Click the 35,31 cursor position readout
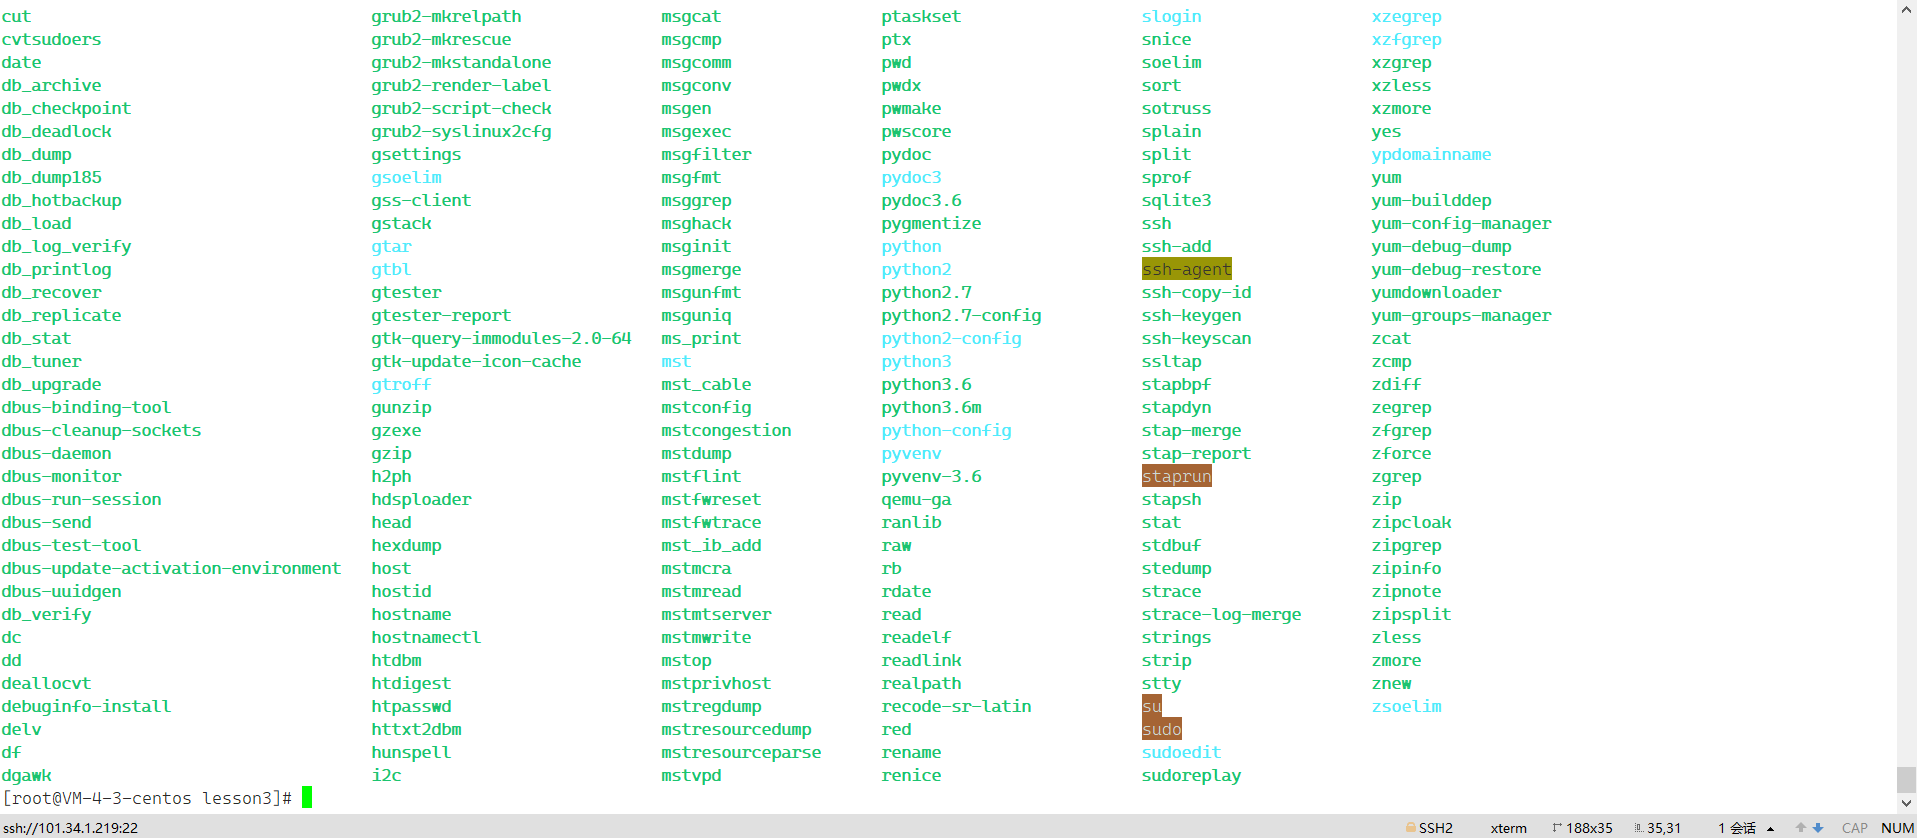1917x838 pixels. point(1664,828)
